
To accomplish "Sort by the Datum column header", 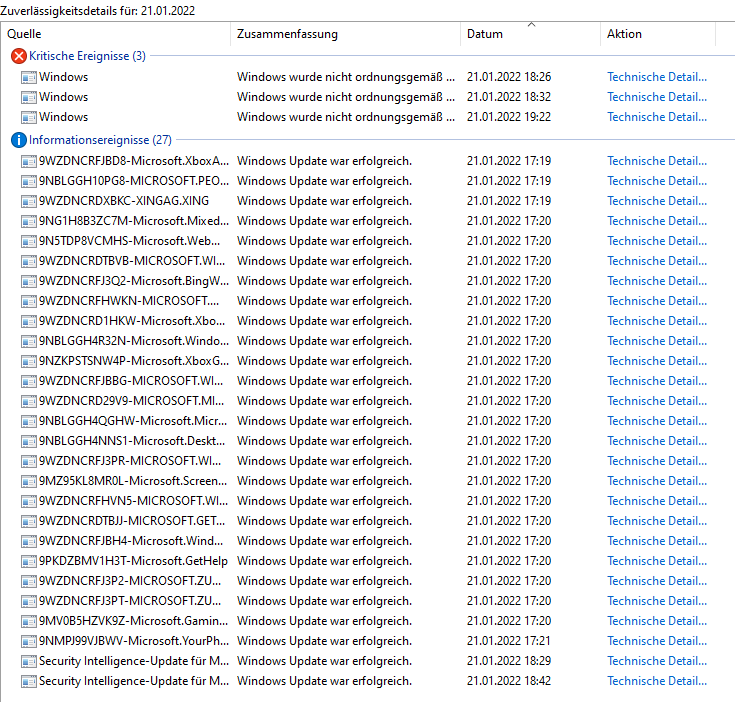I will [x=530, y=34].
